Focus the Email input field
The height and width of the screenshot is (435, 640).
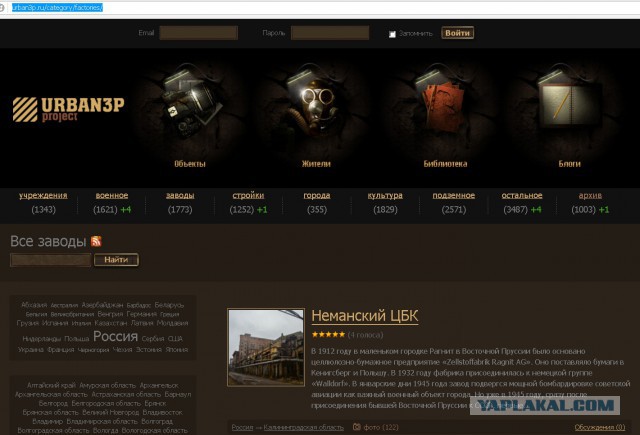[x=198, y=33]
